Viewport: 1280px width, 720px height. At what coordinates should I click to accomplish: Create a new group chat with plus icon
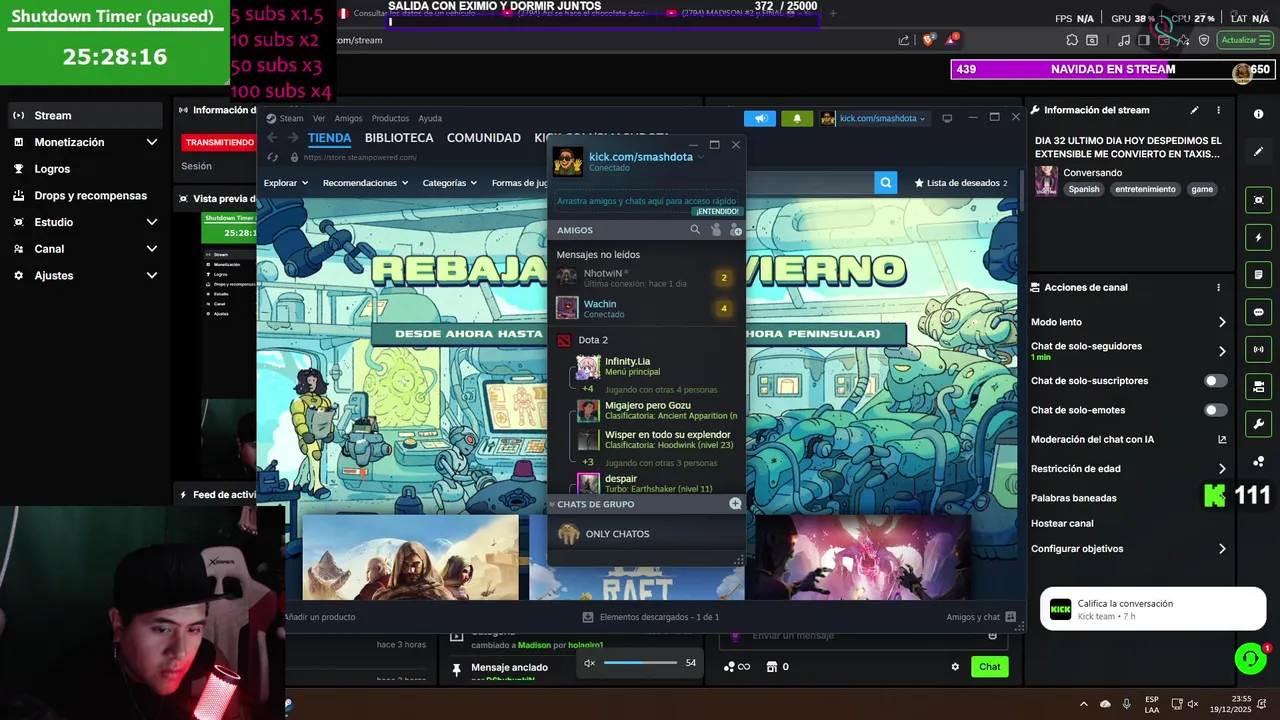(x=735, y=504)
